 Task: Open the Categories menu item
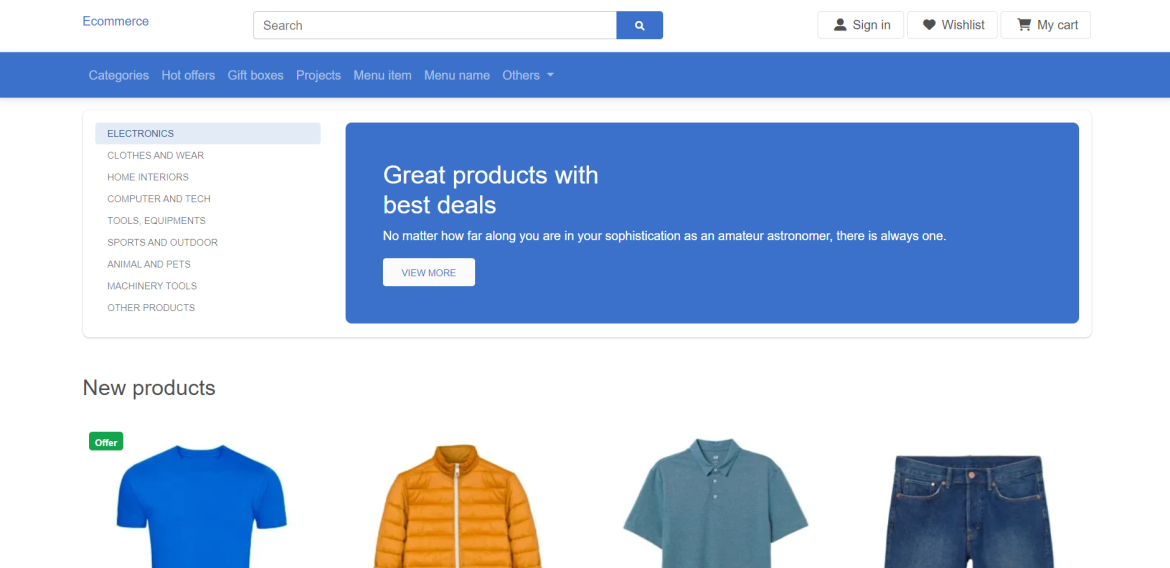[119, 75]
